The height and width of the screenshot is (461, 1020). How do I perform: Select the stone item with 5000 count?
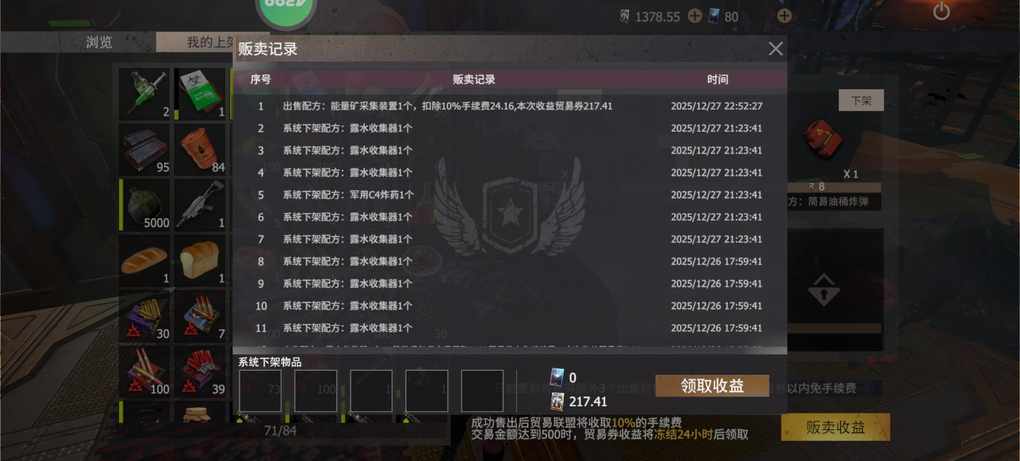pos(145,204)
